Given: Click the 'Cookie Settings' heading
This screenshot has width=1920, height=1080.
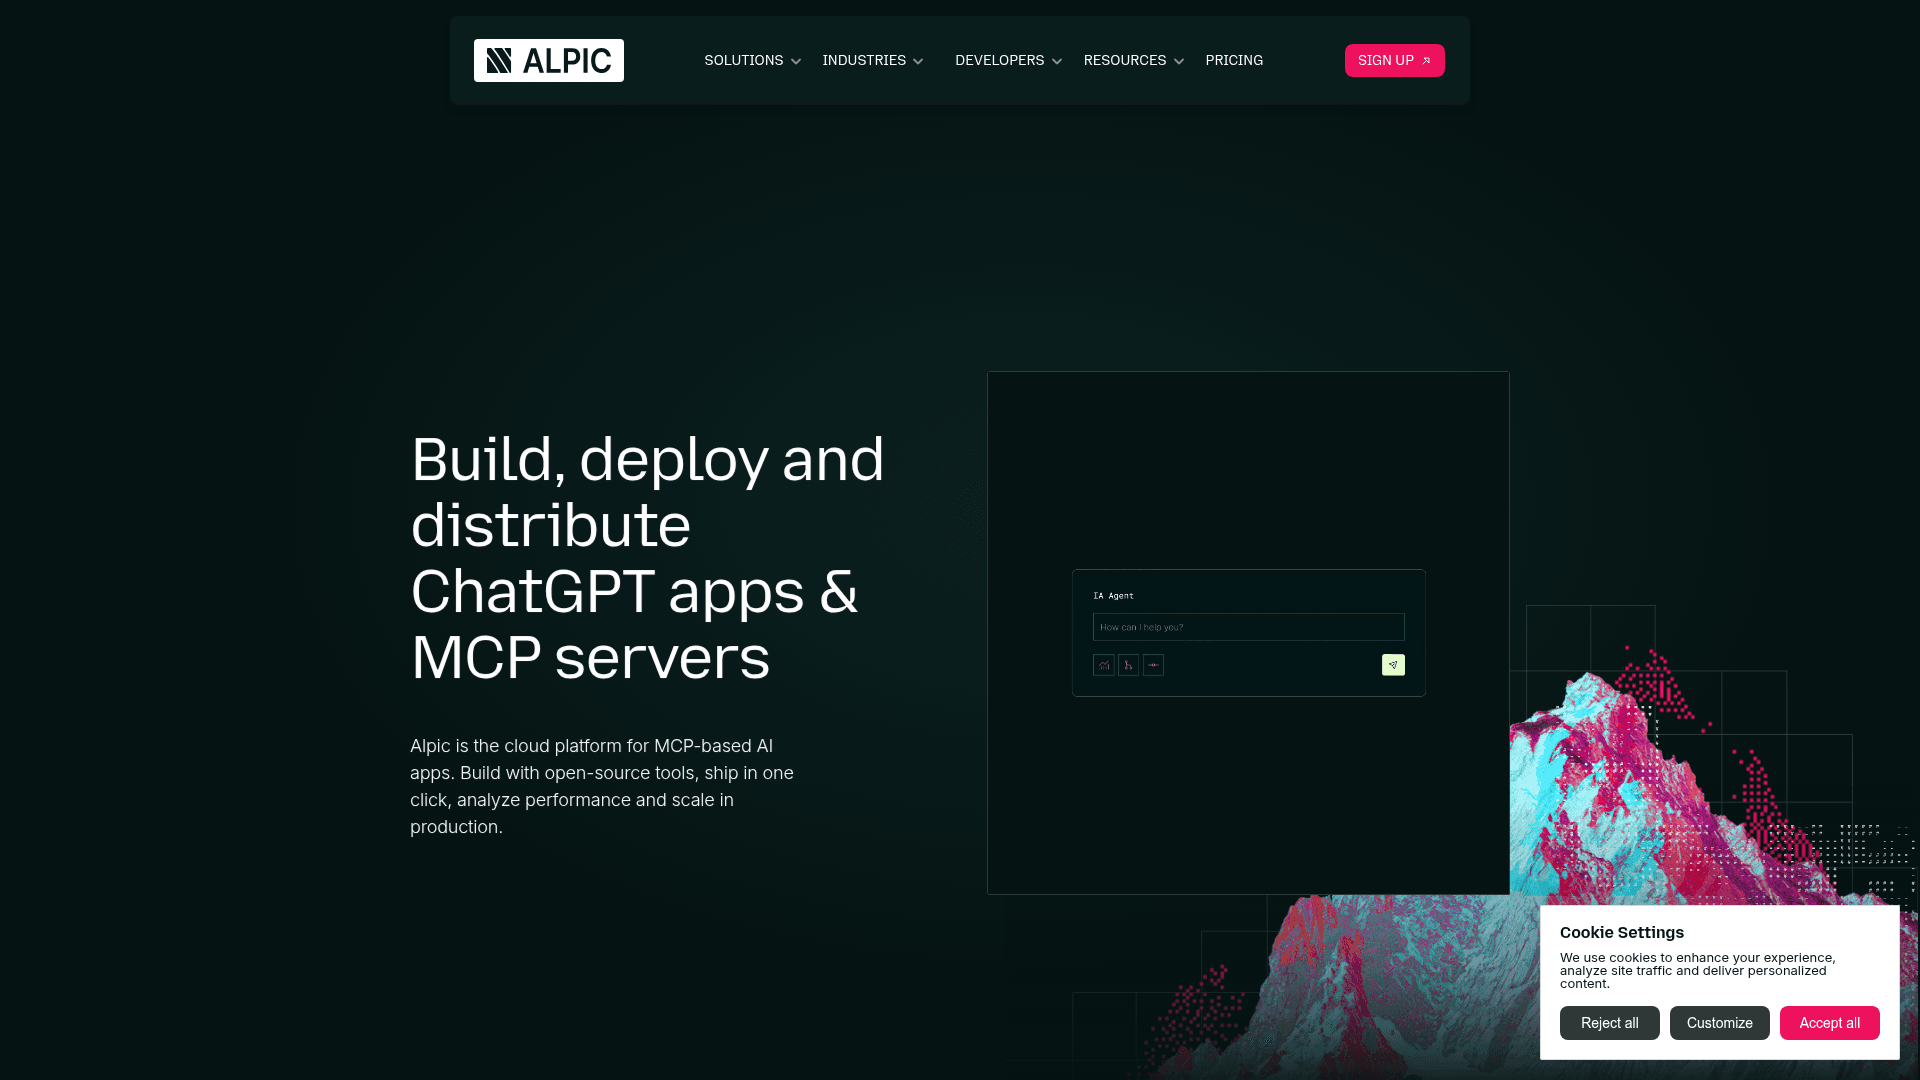Looking at the screenshot, I should (x=1621, y=932).
